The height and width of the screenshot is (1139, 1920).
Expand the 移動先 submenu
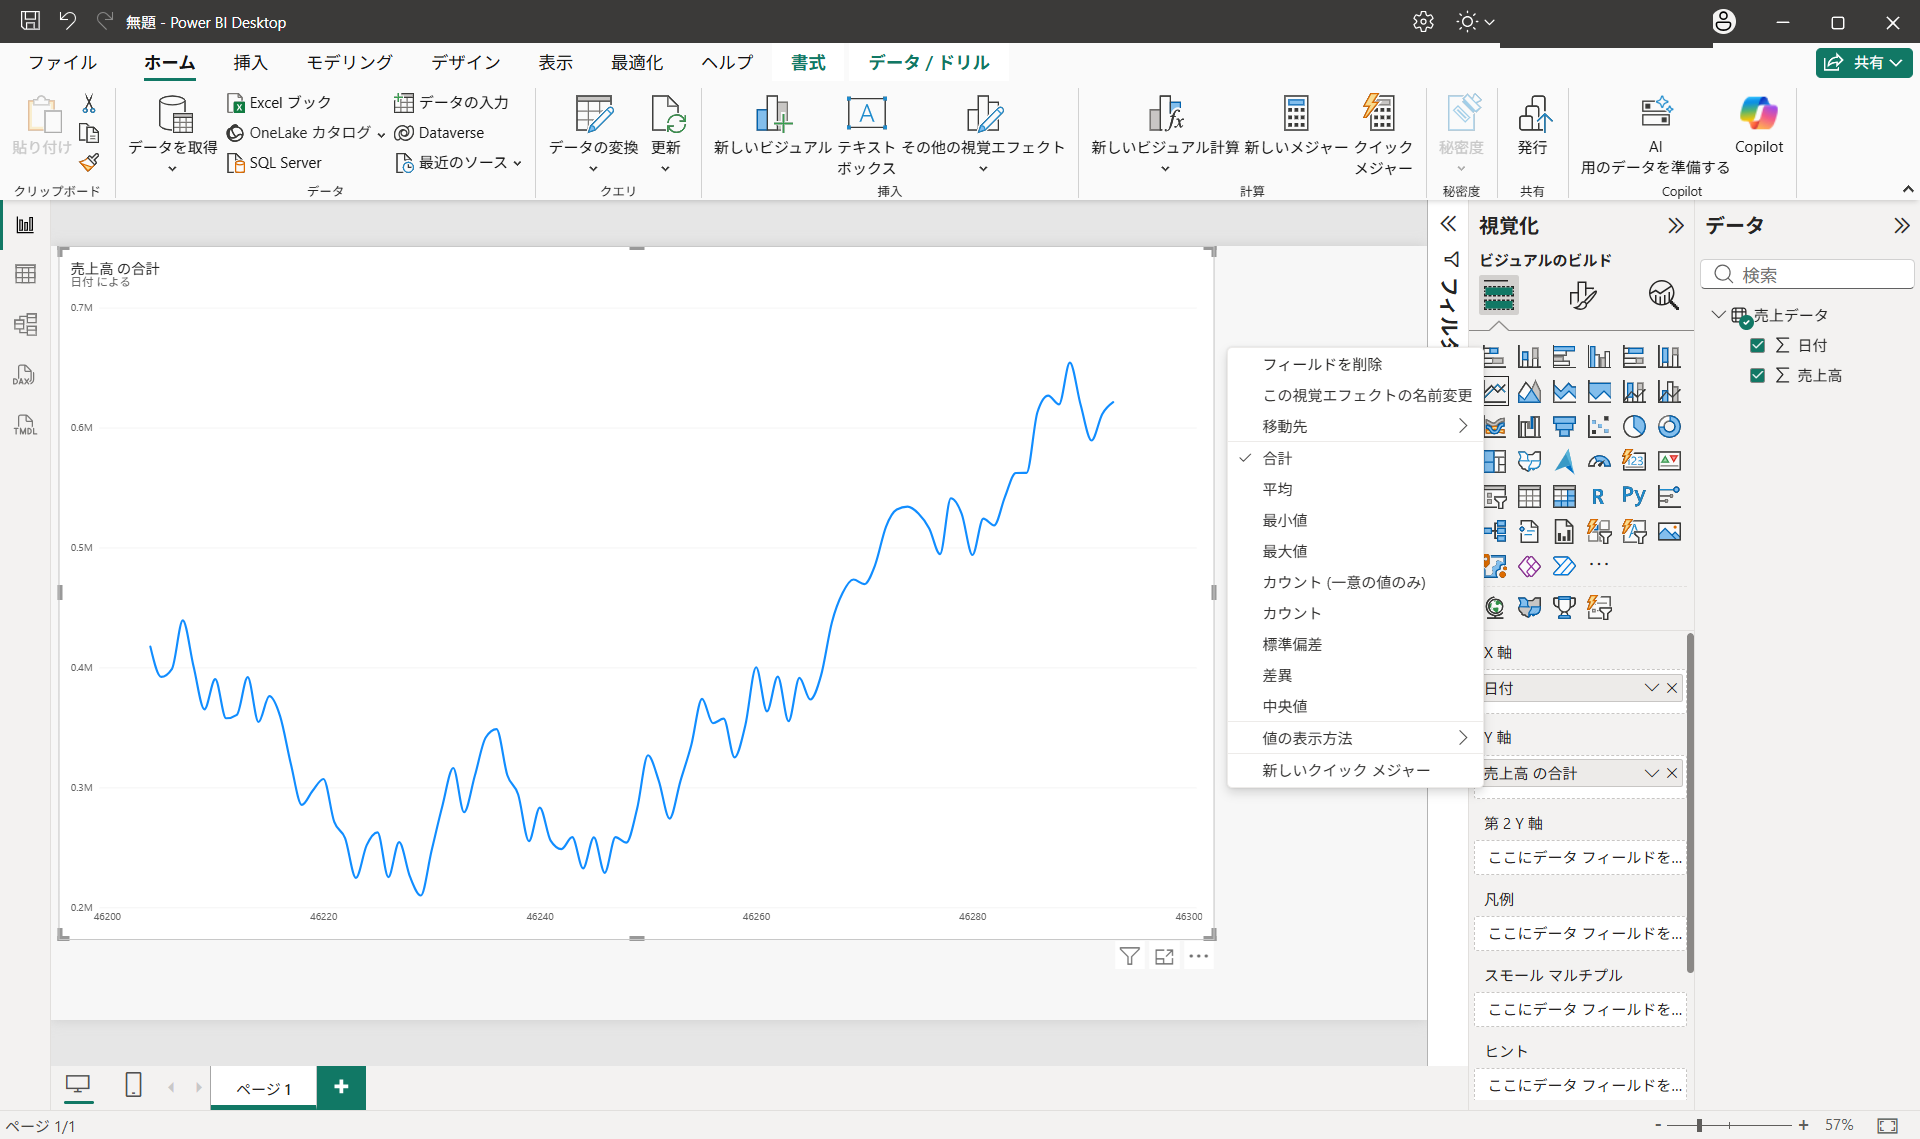pyautogui.click(x=1355, y=427)
